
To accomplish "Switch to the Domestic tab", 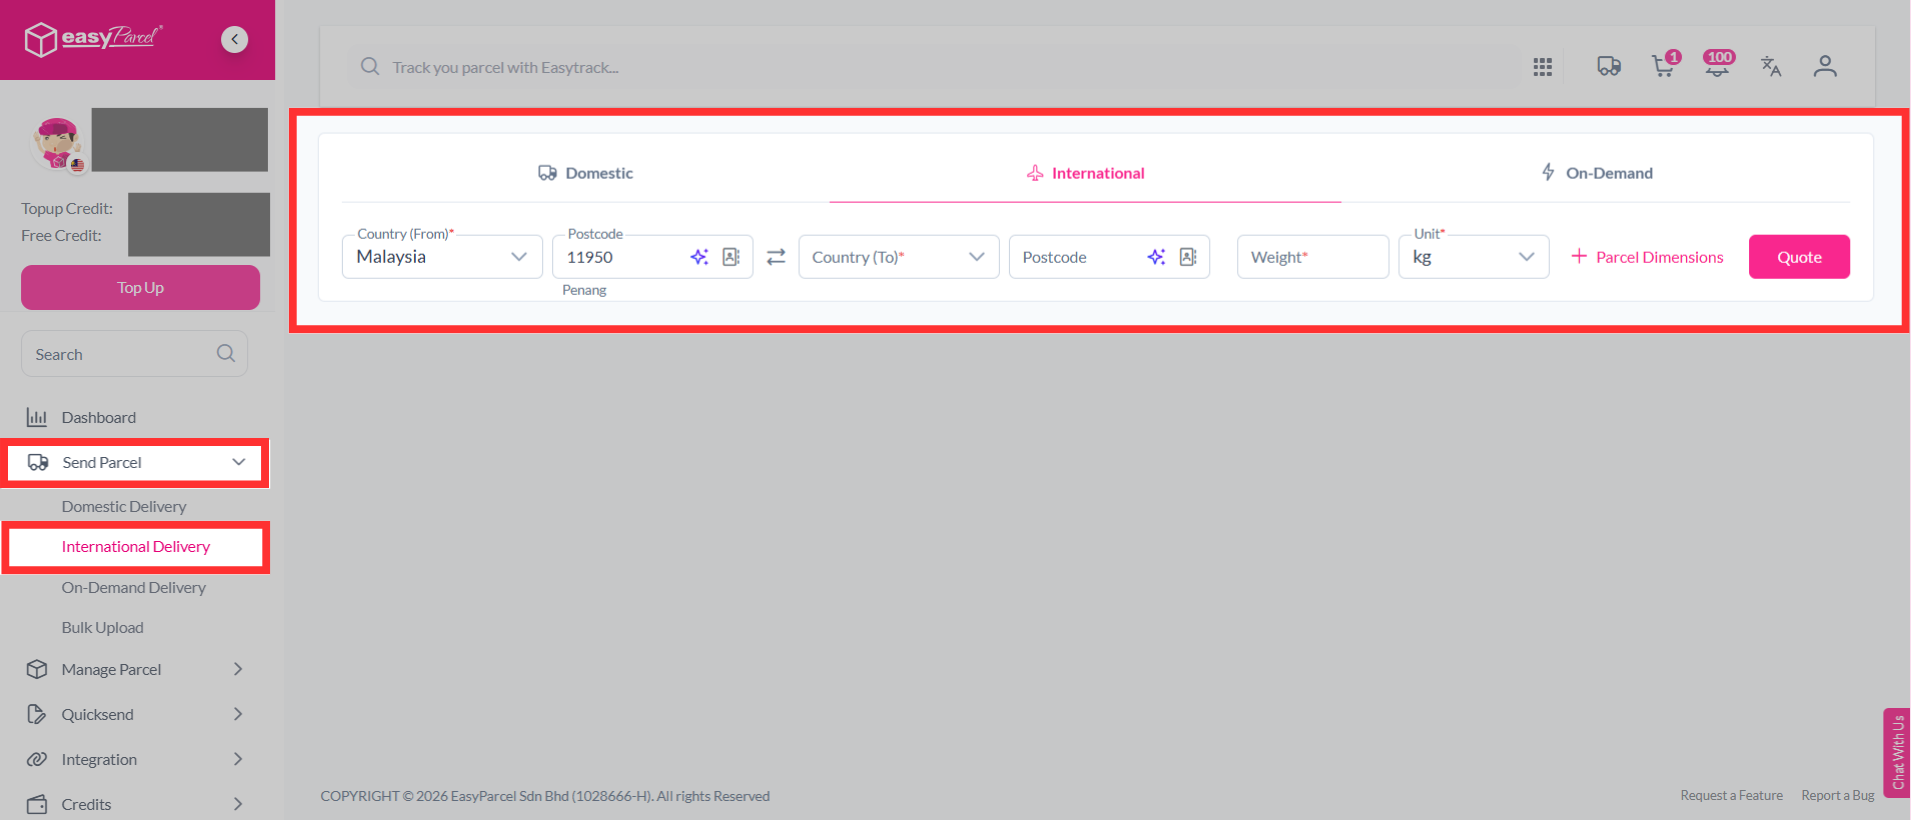I will pos(586,173).
